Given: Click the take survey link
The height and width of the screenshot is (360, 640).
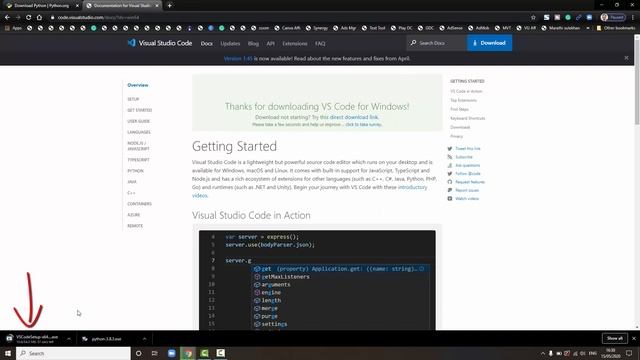Looking at the screenshot, I should tap(364, 124).
